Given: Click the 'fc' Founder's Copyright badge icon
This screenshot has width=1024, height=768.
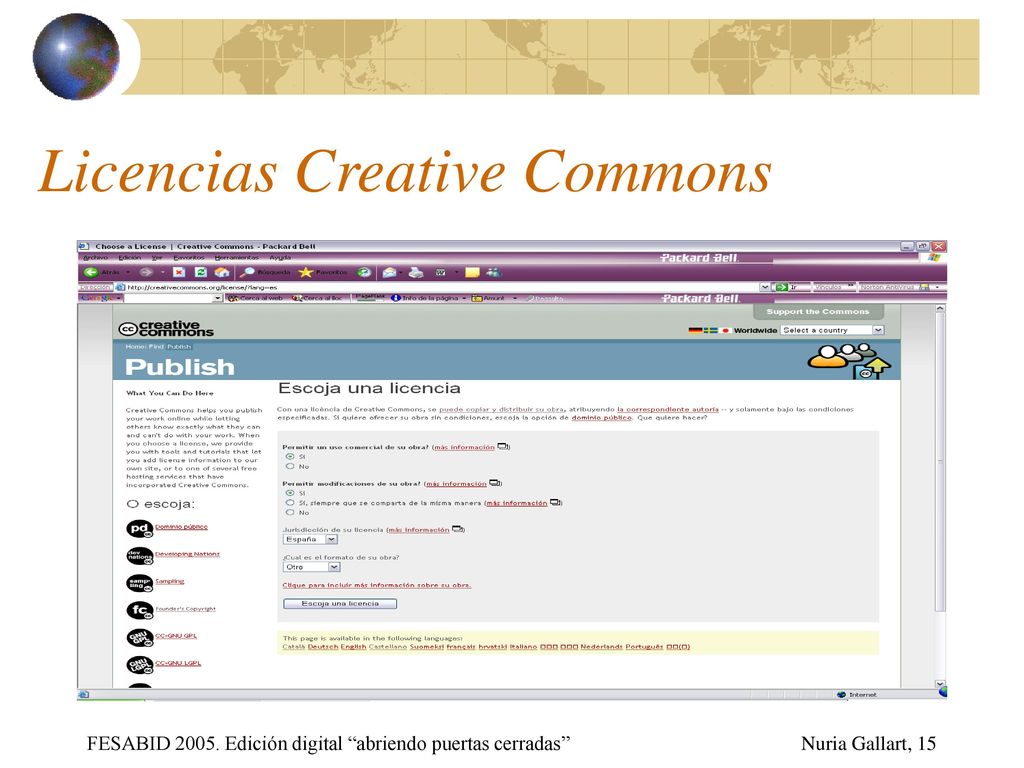Looking at the screenshot, I should coord(139,611).
